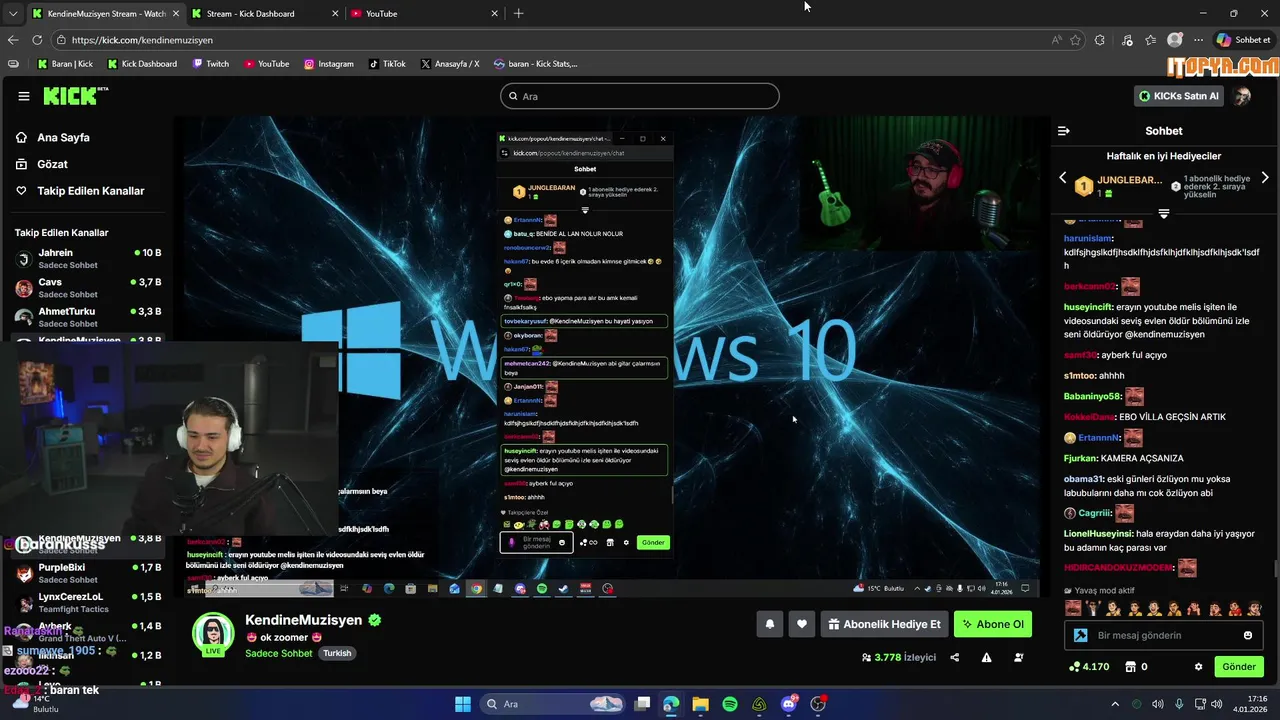Open chat settings gear icon

click(x=1198, y=667)
